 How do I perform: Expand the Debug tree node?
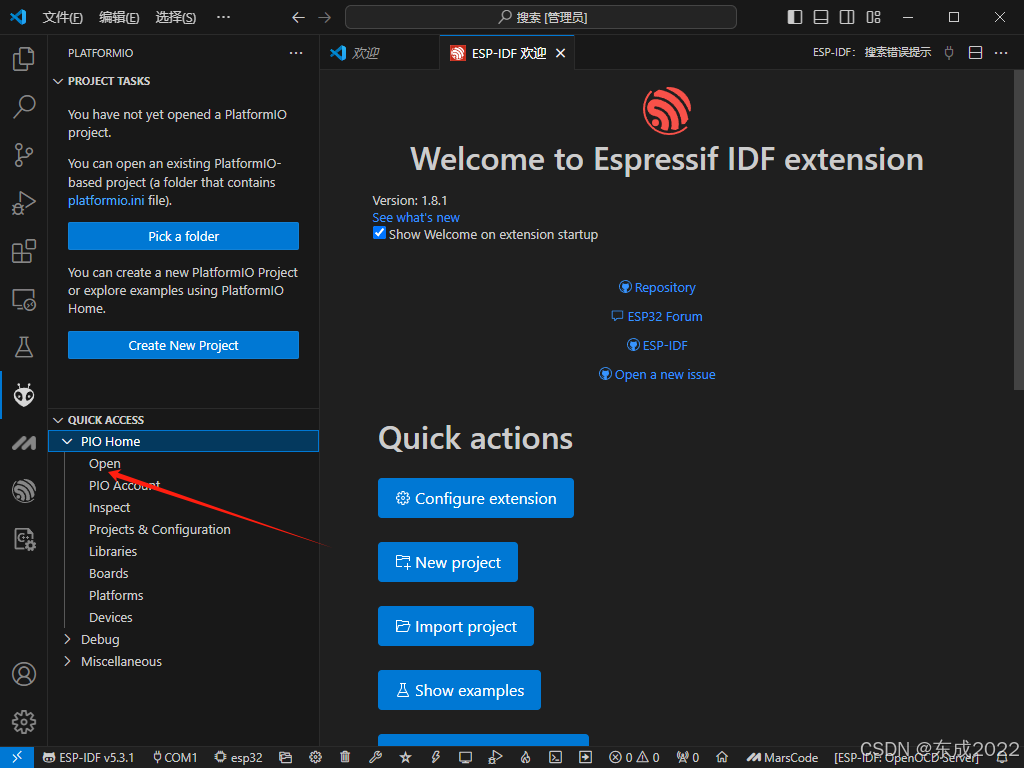[67, 639]
